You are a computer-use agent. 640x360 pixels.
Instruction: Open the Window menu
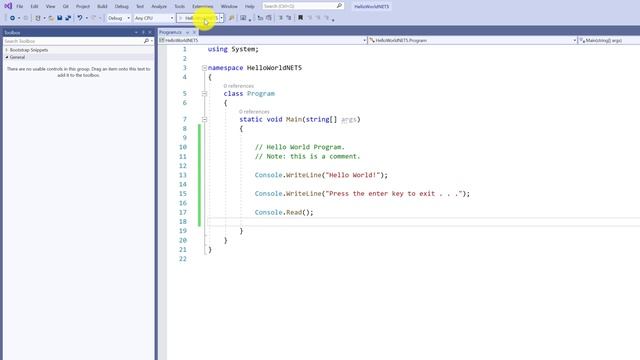click(x=229, y=7)
